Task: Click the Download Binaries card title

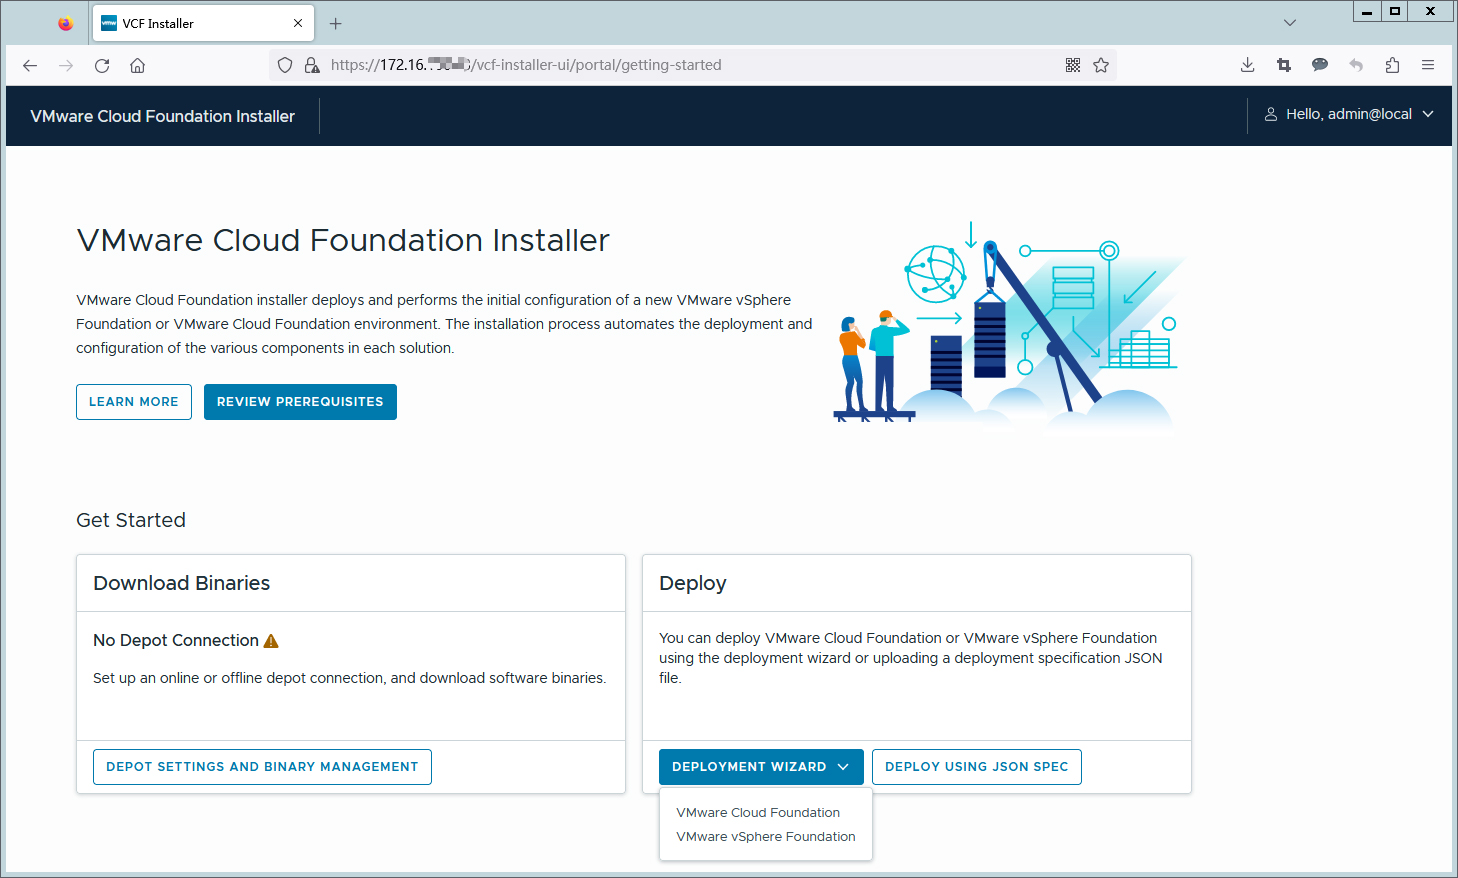Action: 182,583
